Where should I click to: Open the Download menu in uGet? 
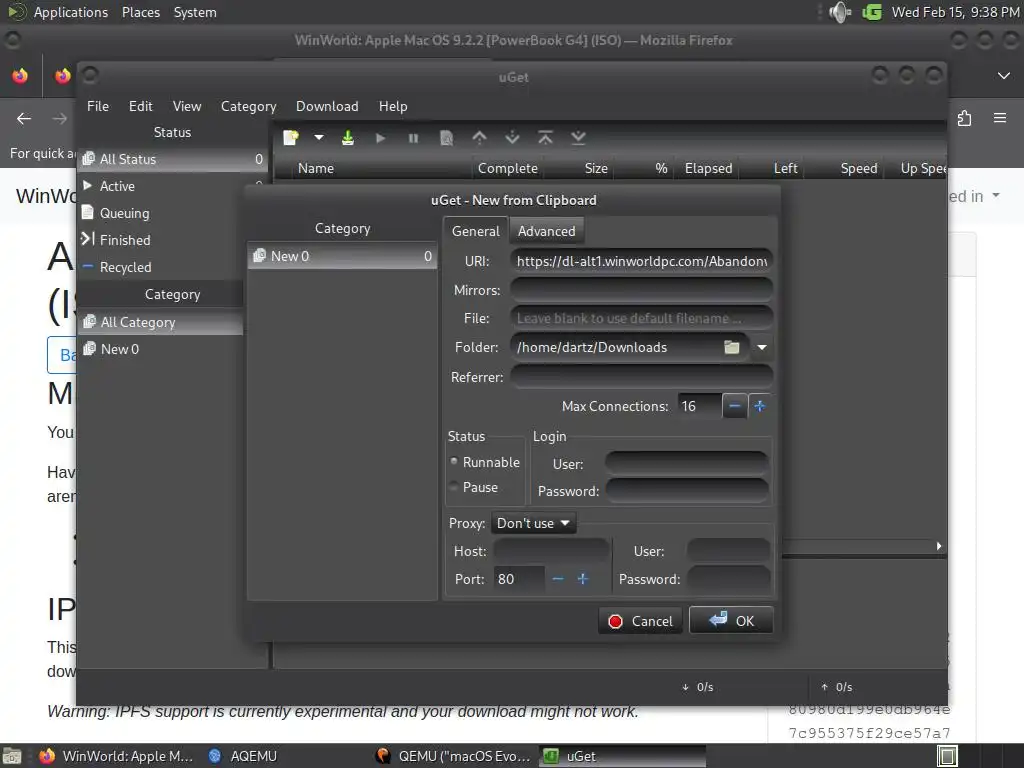pyautogui.click(x=327, y=106)
